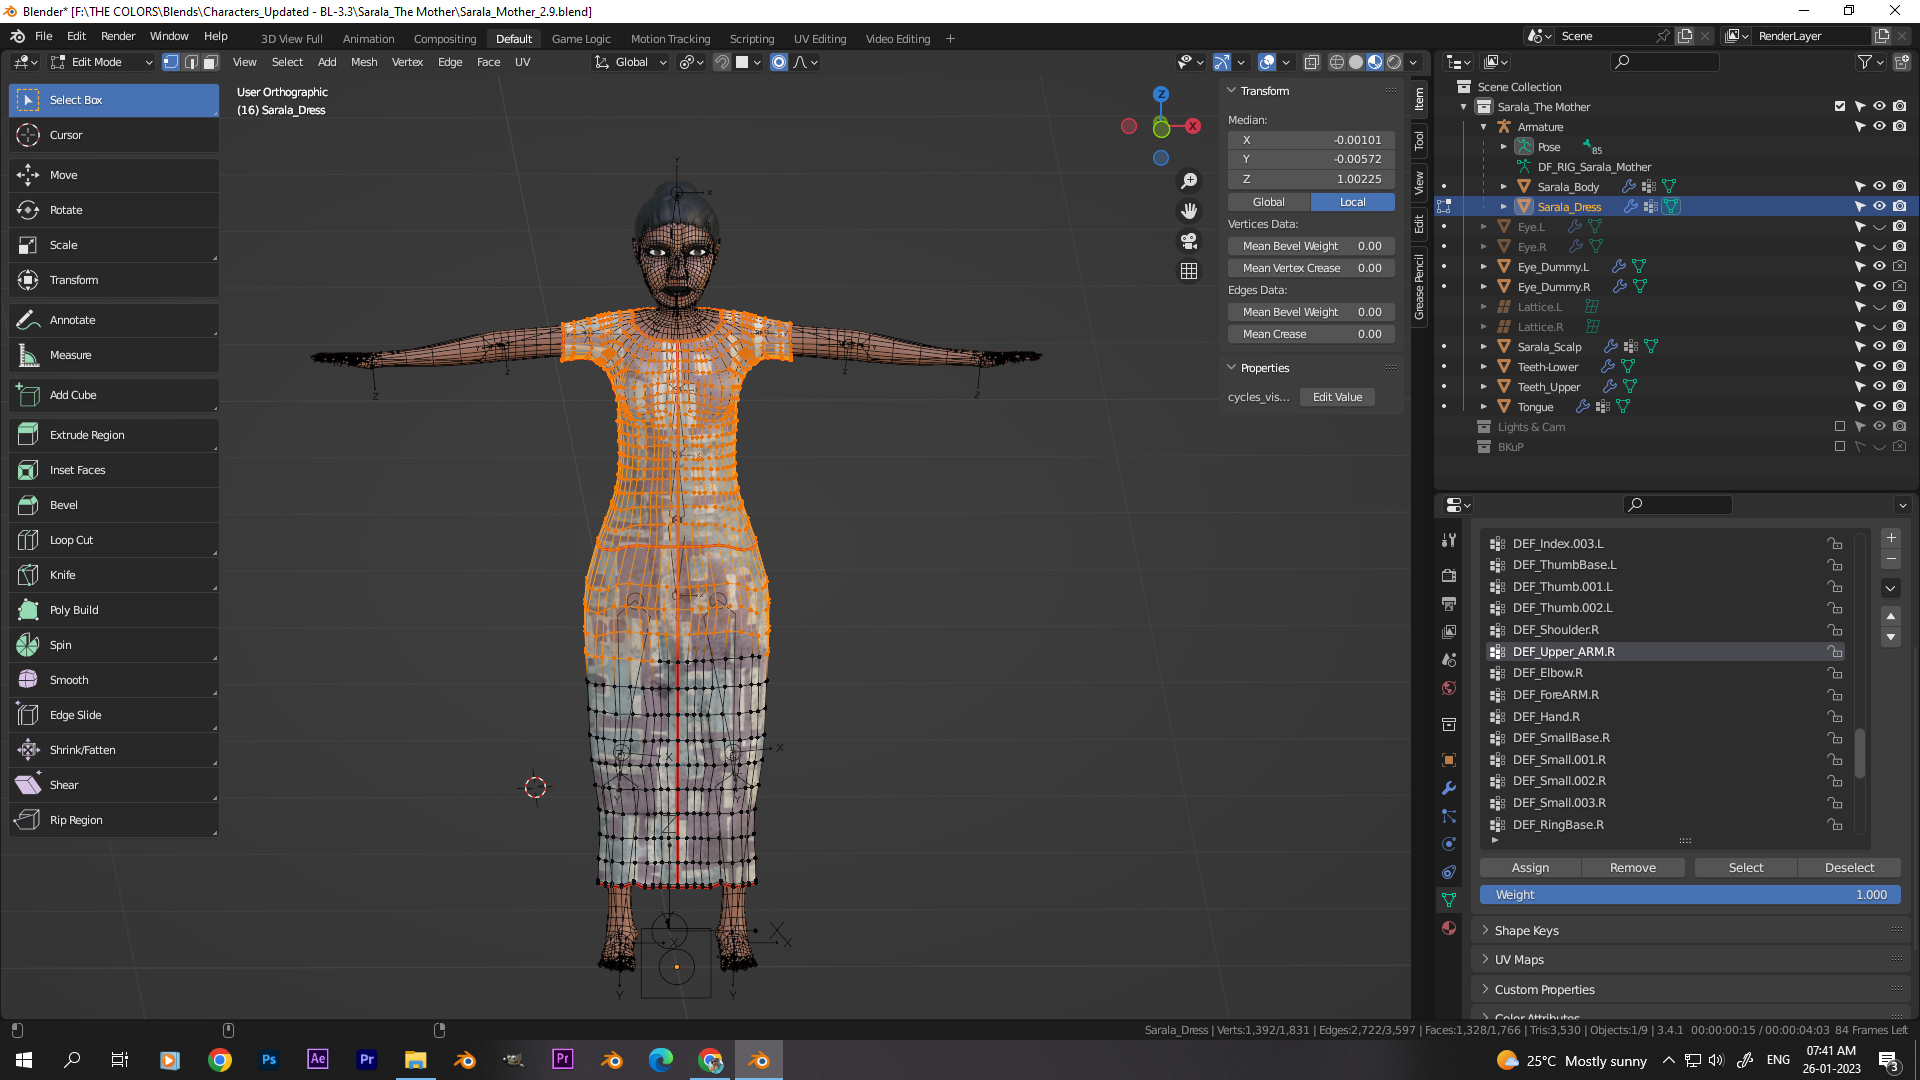The image size is (1920, 1080).
Task: Pick the Knife tool
Action: tap(114, 575)
